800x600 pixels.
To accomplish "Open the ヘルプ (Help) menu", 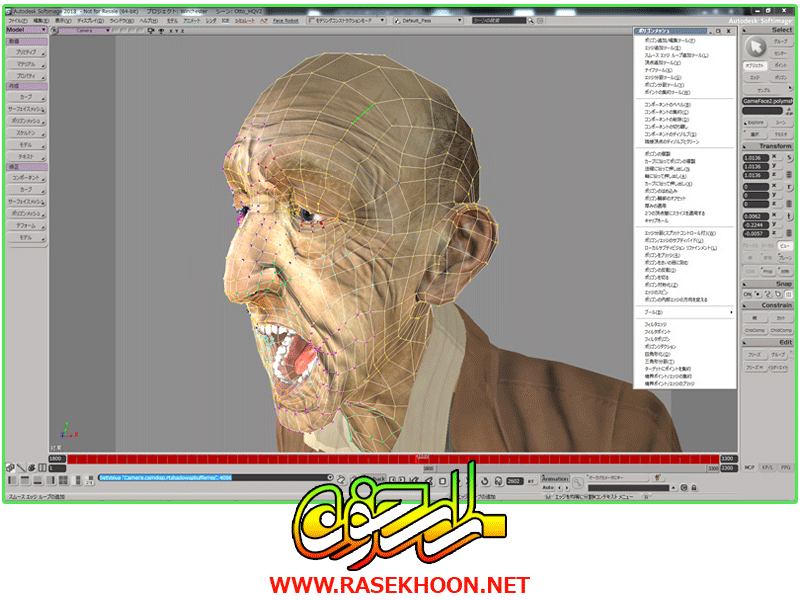I will (x=149, y=21).
